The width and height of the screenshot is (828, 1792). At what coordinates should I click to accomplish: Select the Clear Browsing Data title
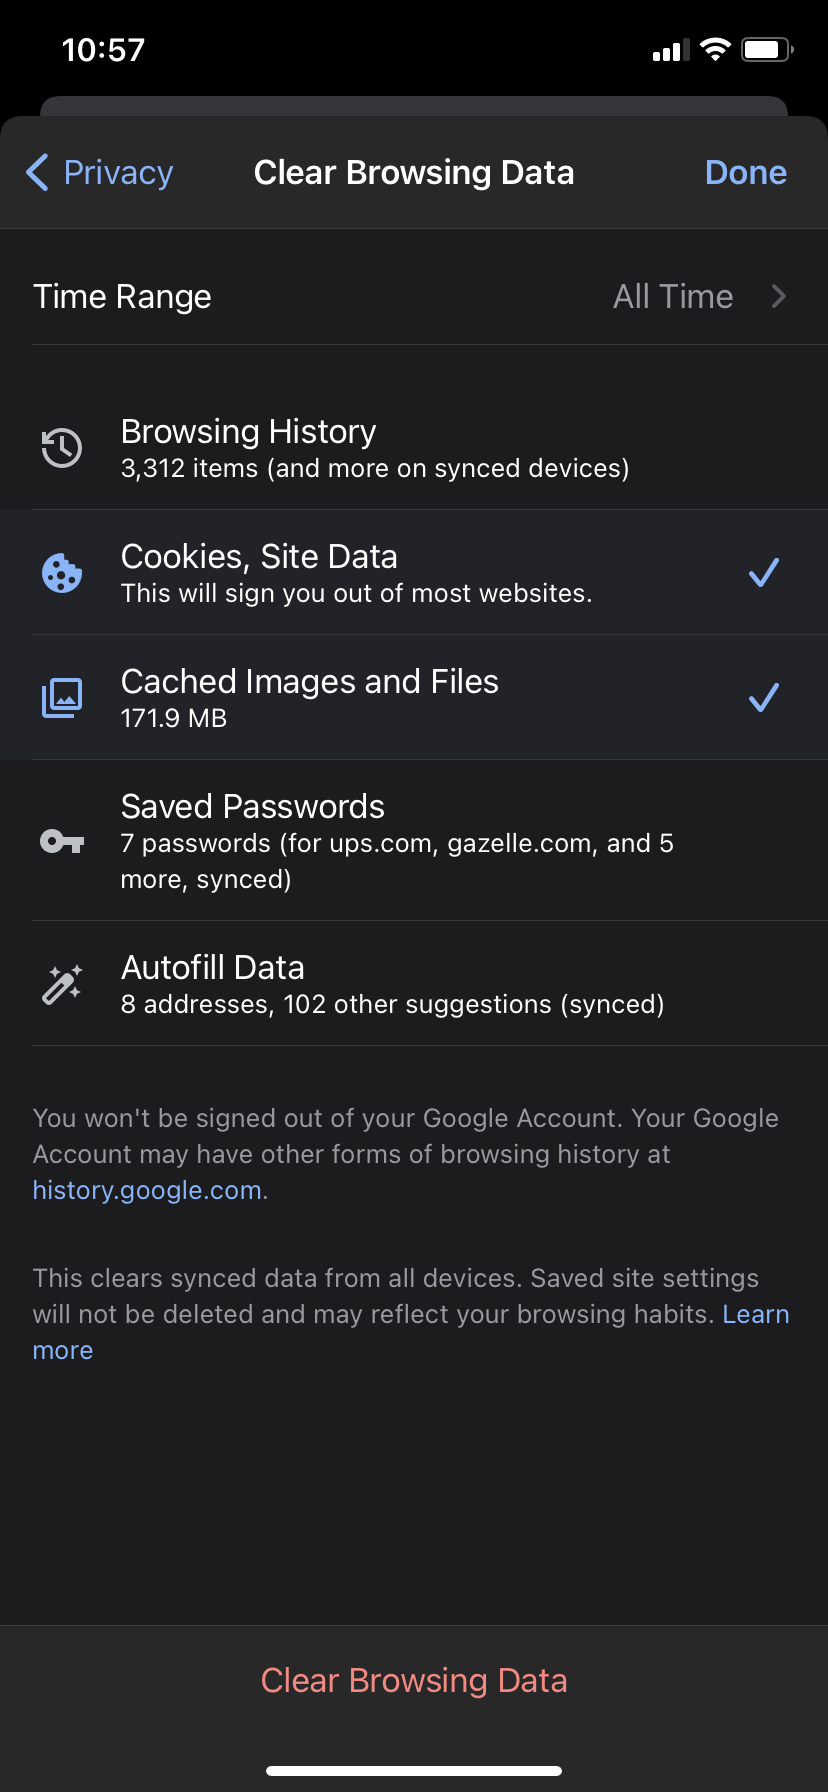(x=414, y=172)
